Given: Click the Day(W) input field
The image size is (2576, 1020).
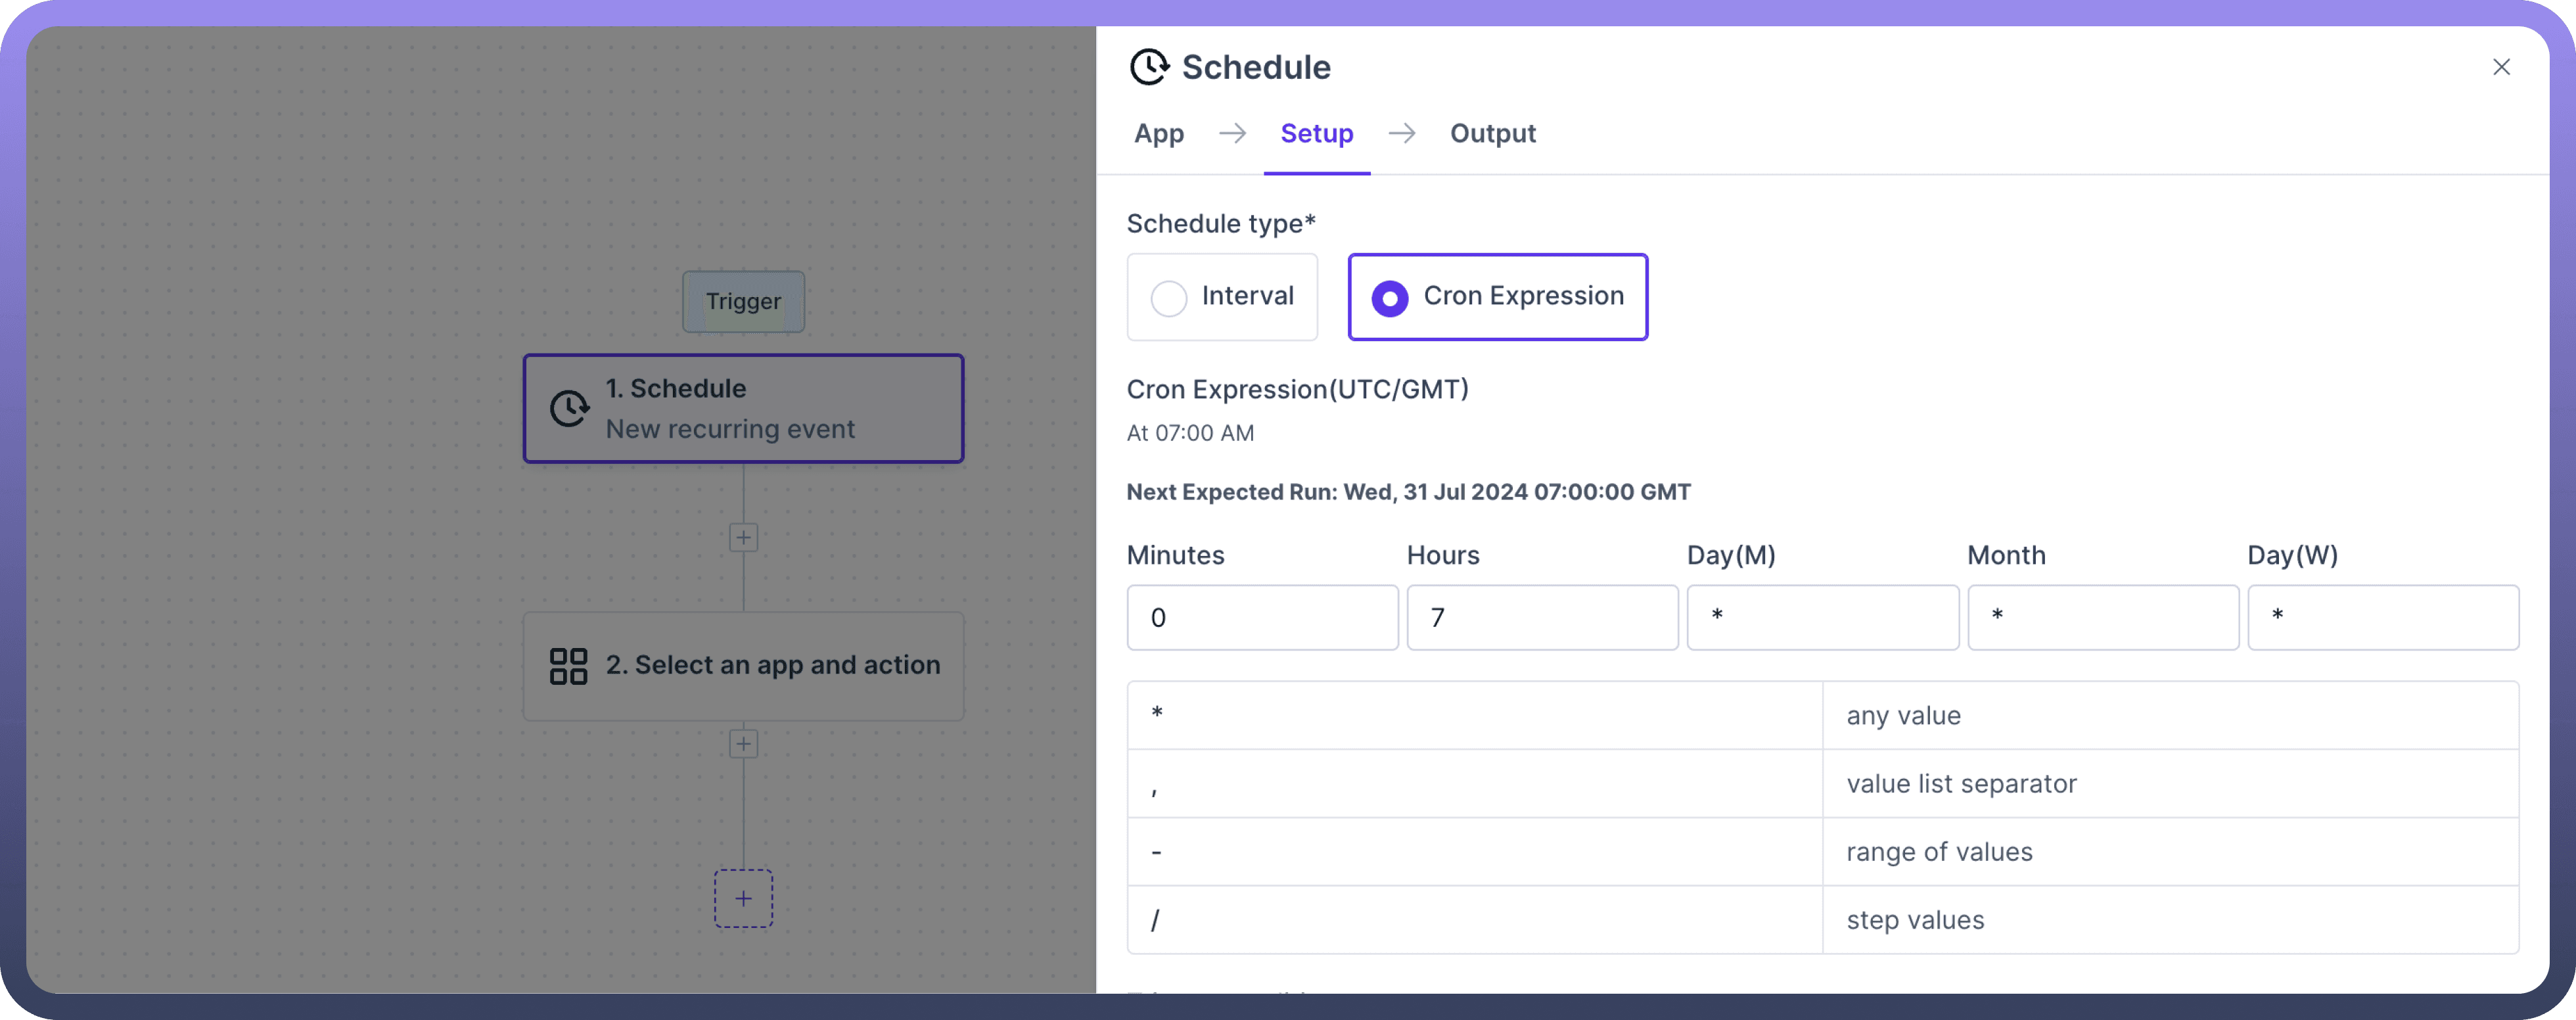Looking at the screenshot, I should pyautogui.click(x=2383, y=618).
